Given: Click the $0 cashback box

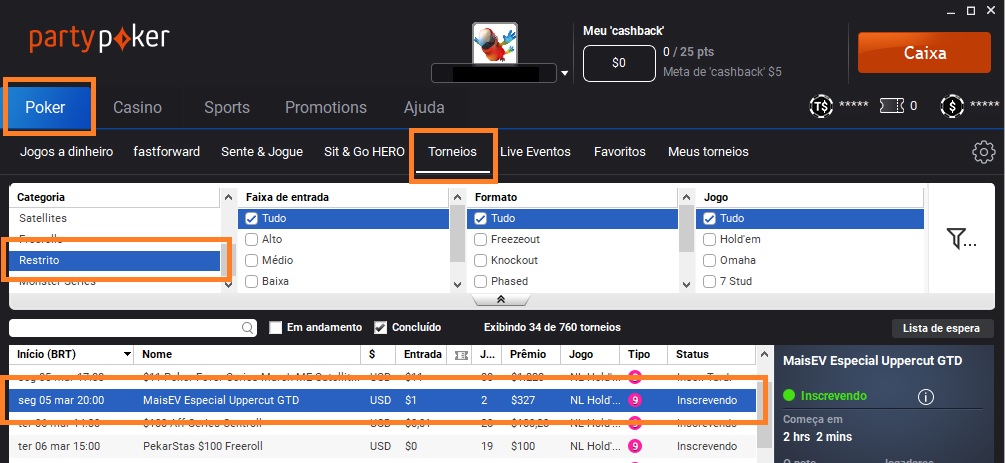Looking at the screenshot, I should [x=619, y=63].
